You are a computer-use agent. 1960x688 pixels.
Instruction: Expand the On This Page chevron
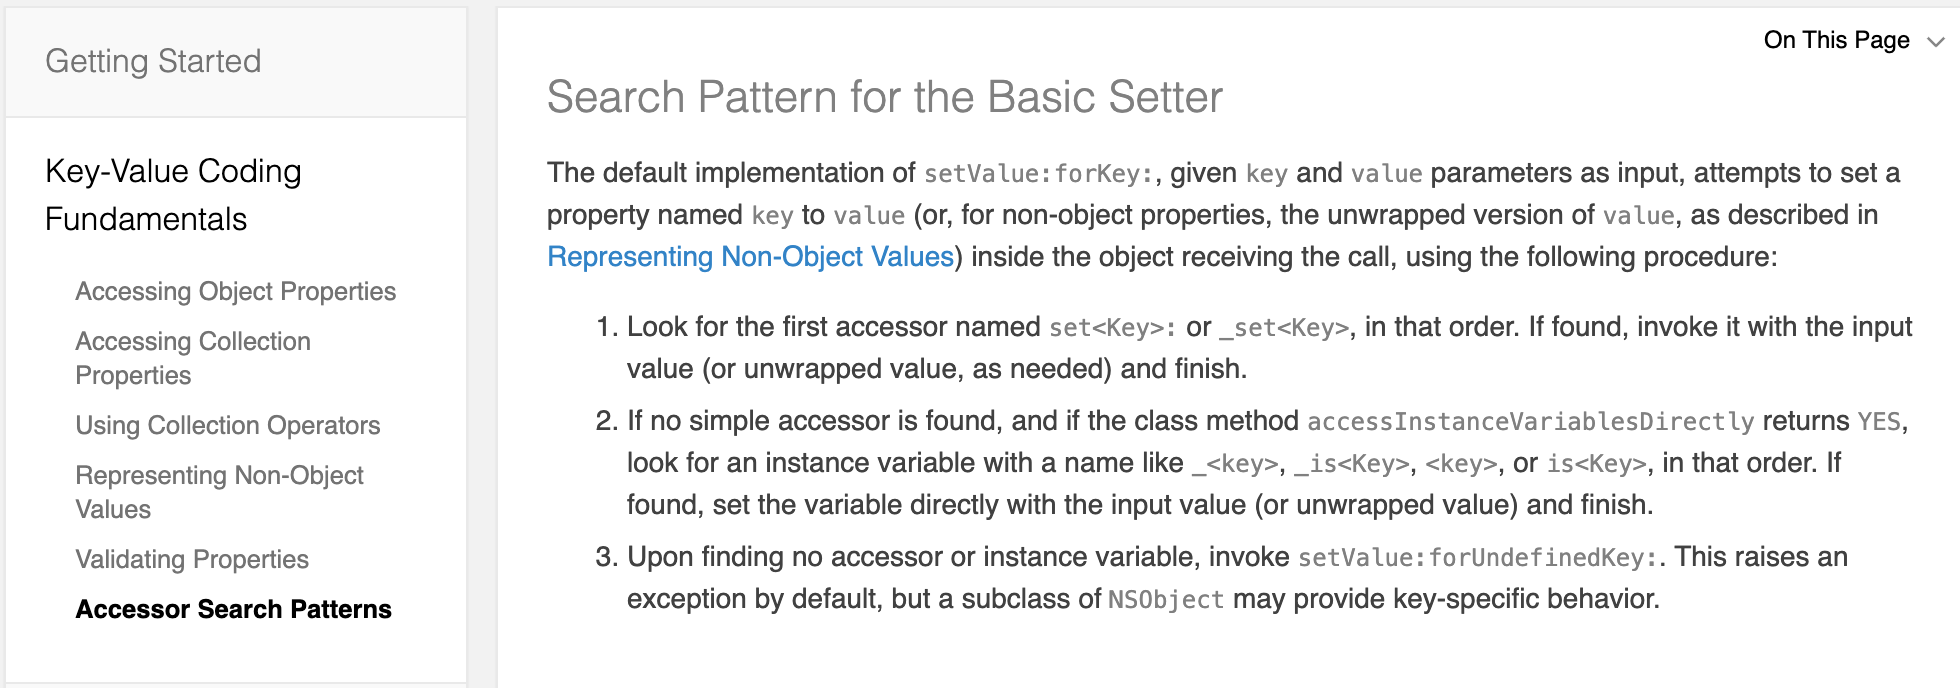click(x=1936, y=42)
